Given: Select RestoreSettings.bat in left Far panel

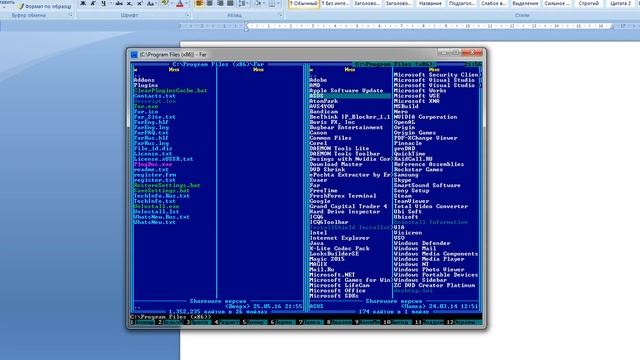Looking at the screenshot, I should 167,185.
